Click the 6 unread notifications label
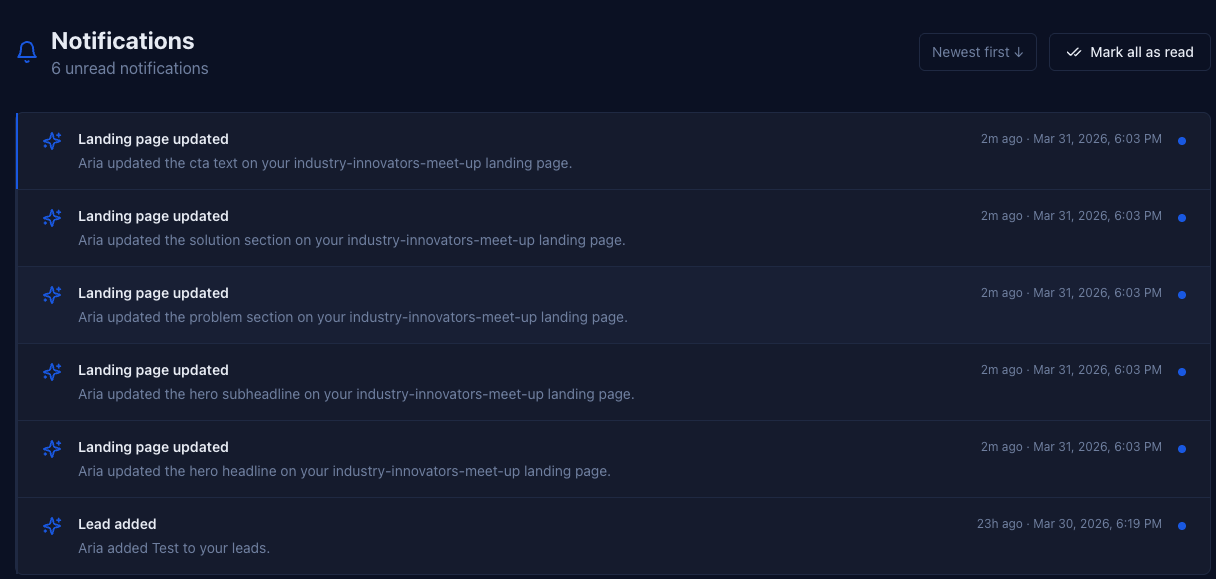Viewport: 1216px width, 579px height. [129, 68]
